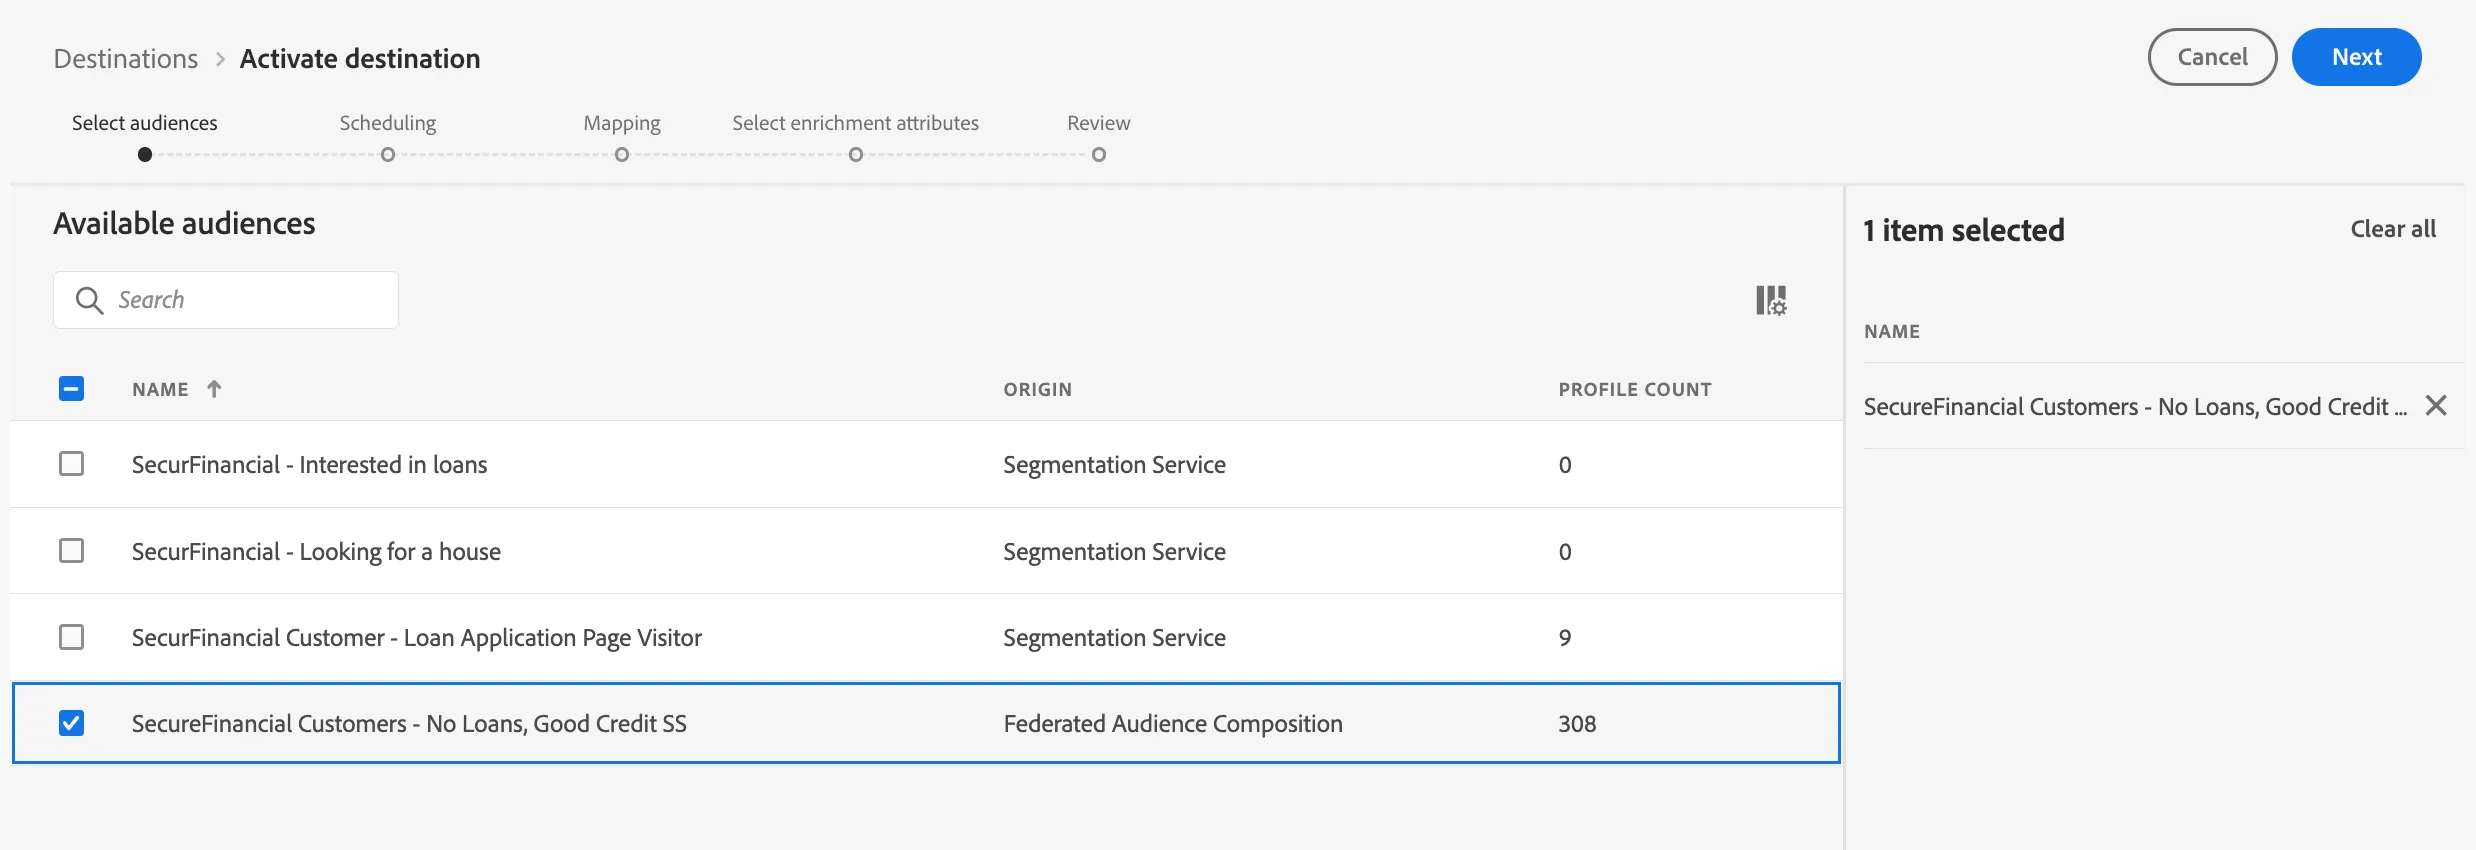This screenshot has height=850, width=2476.
Task: Select the "SecurFinancial - Looking for a house" name
Action: [316, 552]
